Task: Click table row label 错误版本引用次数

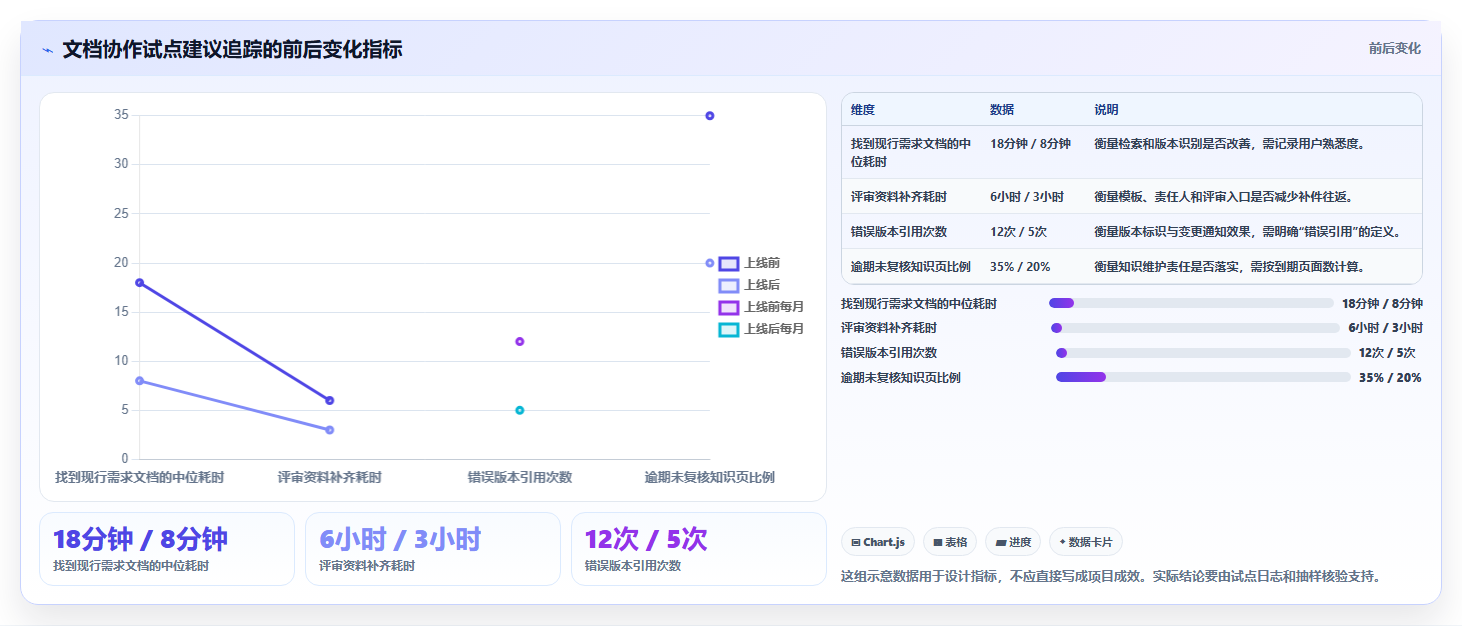Action: click(x=899, y=232)
